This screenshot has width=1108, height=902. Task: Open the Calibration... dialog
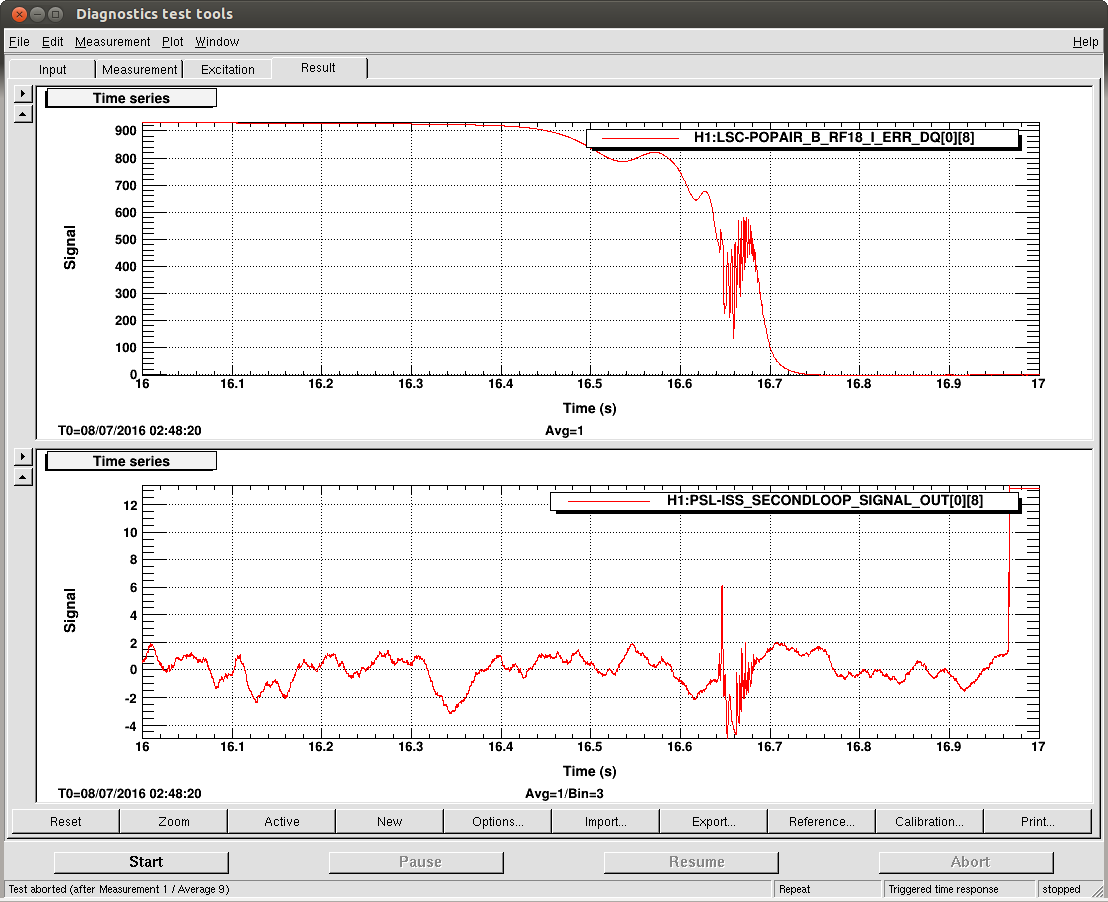click(x=929, y=821)
